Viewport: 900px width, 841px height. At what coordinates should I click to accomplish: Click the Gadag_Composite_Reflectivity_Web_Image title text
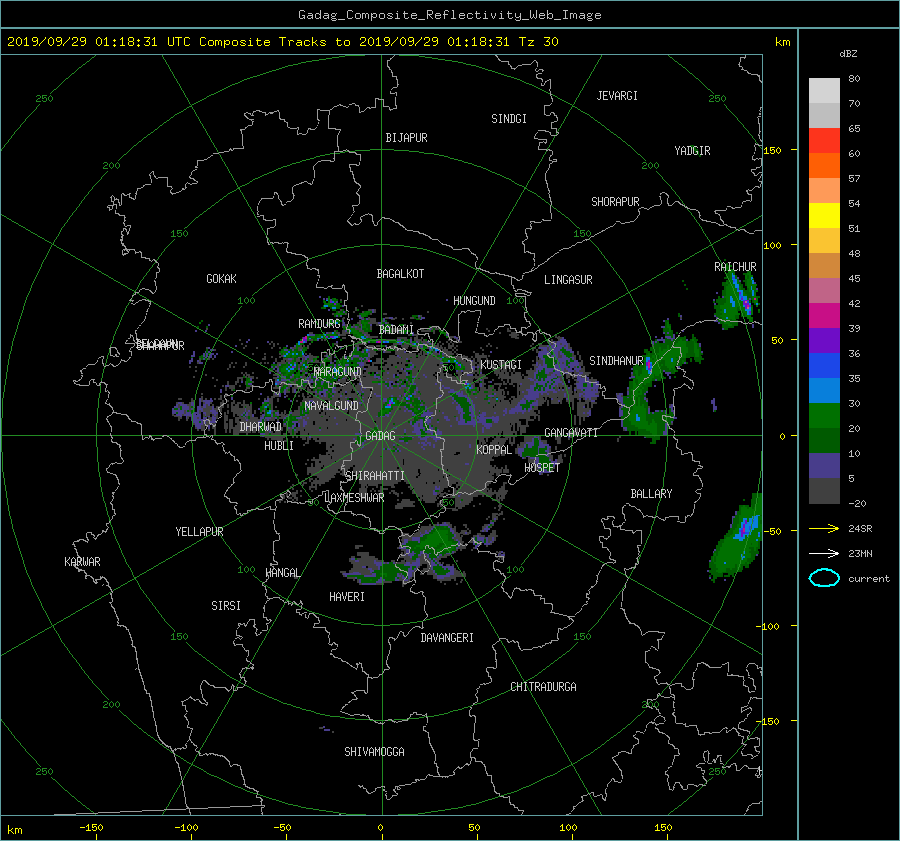pyautogui.click(x=449, y=15)
